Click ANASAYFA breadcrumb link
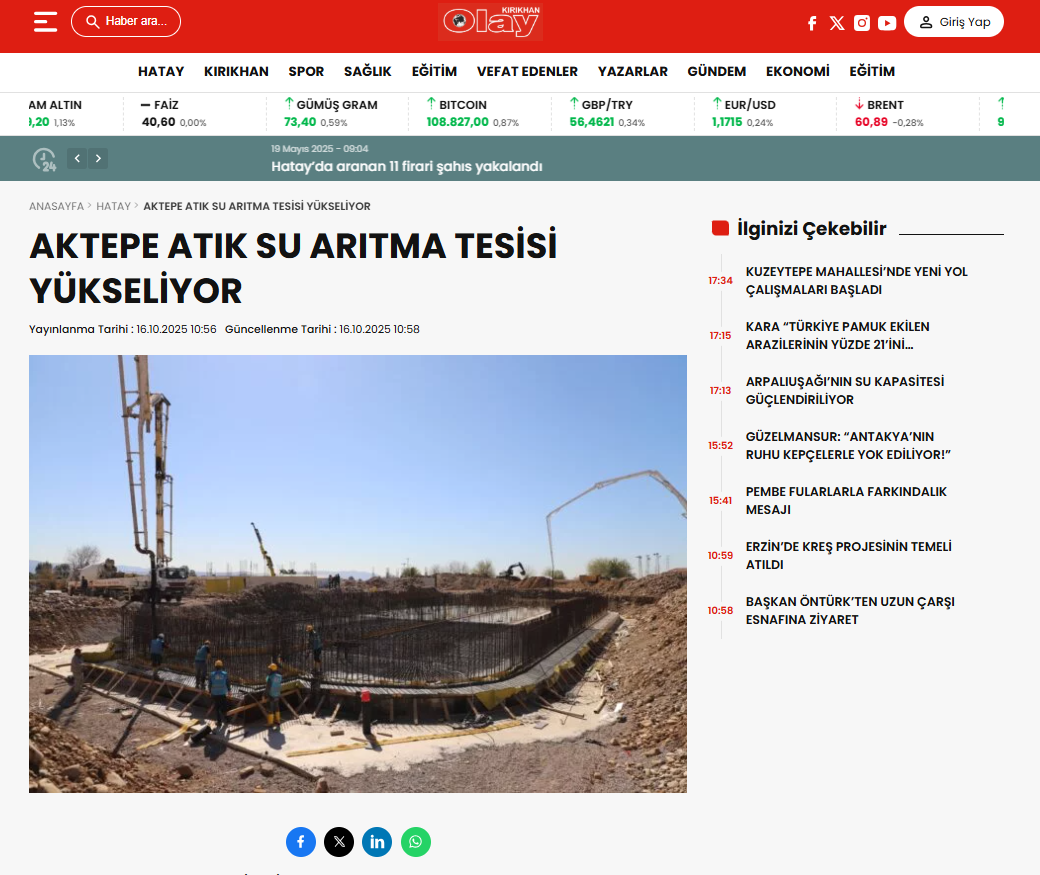The width and height of the screenshot is (1040, 875). pos(56,206)
